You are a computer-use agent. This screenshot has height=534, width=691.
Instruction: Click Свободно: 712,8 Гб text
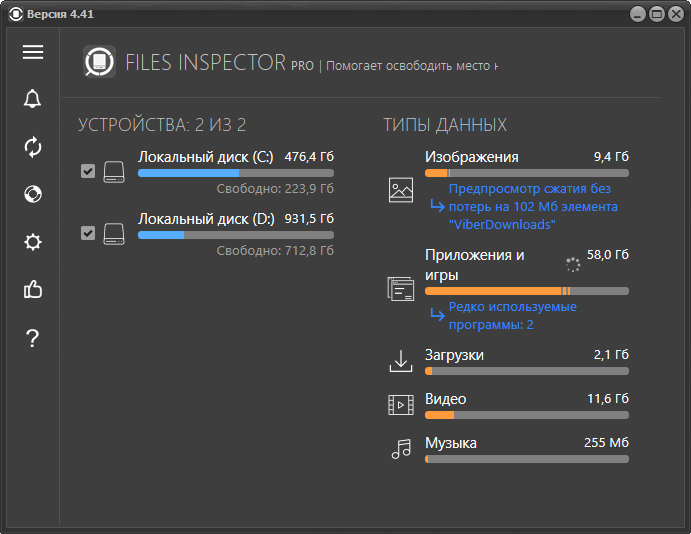(275, 251)
